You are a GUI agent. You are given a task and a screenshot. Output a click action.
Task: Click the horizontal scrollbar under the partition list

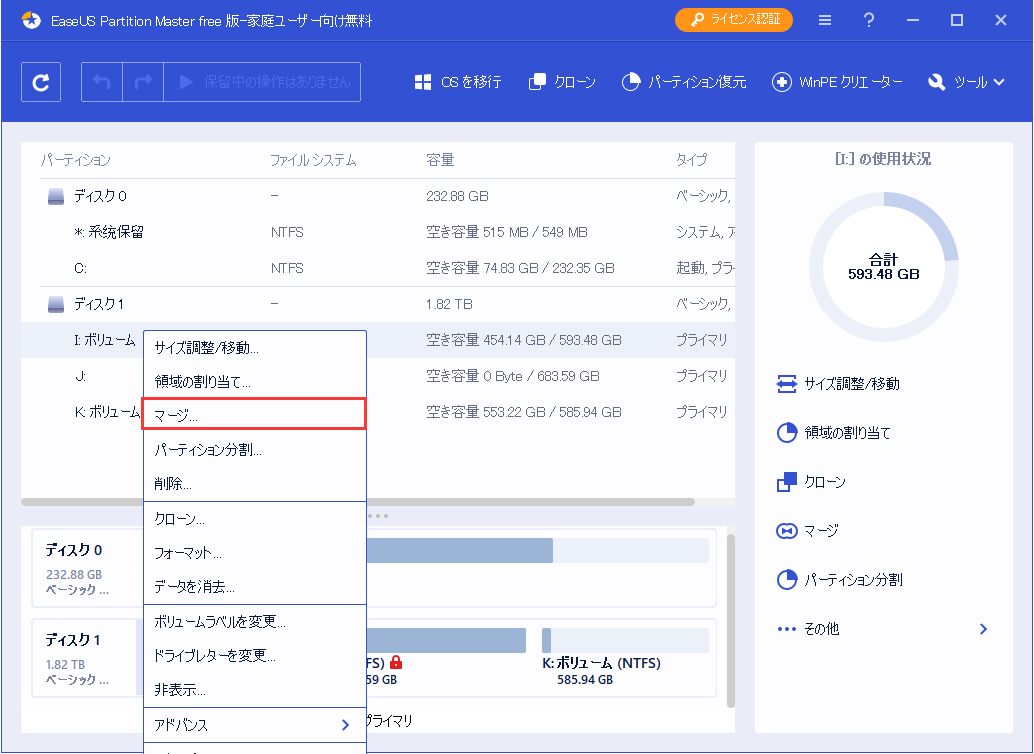tap(357, 502)
